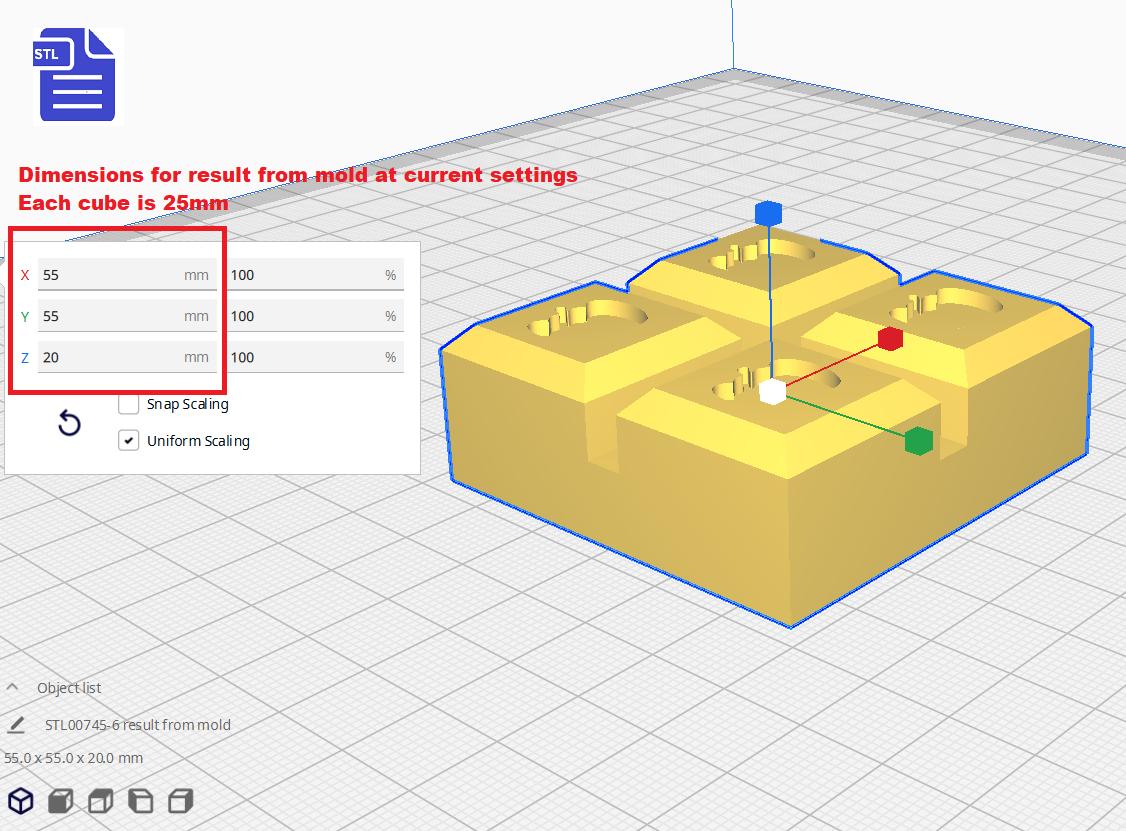
Task: Click the pencil edit icon beside model name
Action: (x=16, y=725)
